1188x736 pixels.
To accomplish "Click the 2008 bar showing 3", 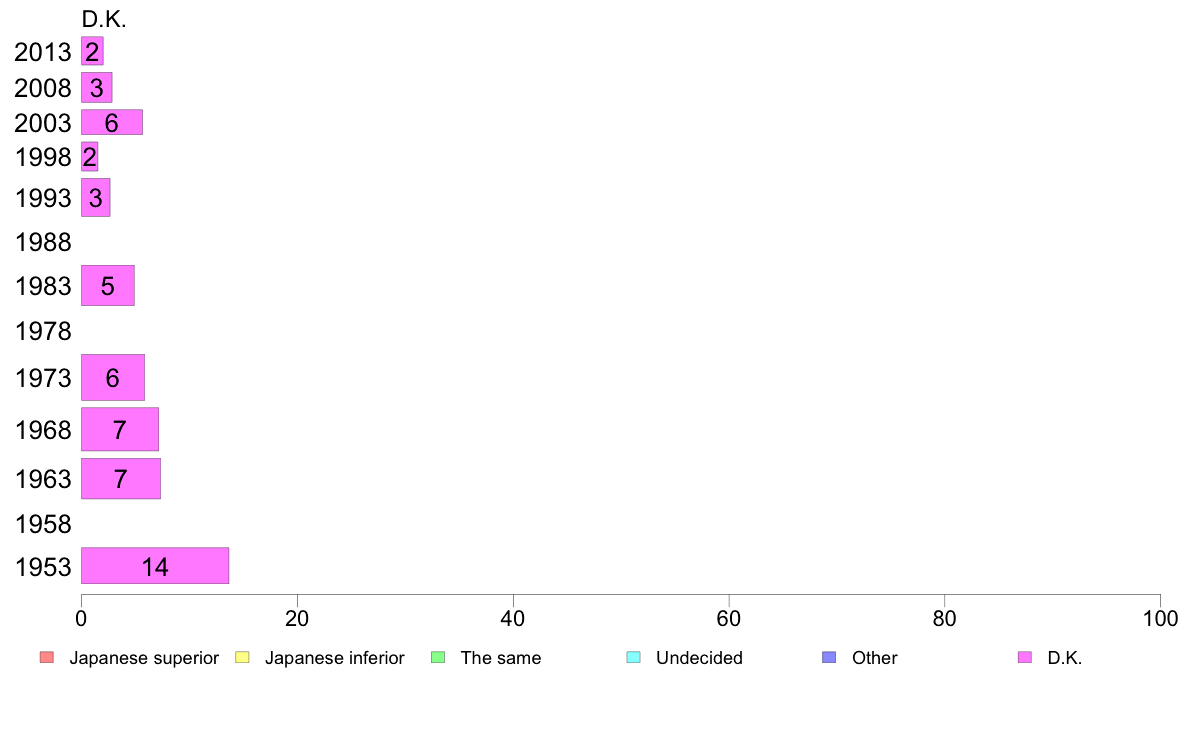I will (x=97, y=87).
